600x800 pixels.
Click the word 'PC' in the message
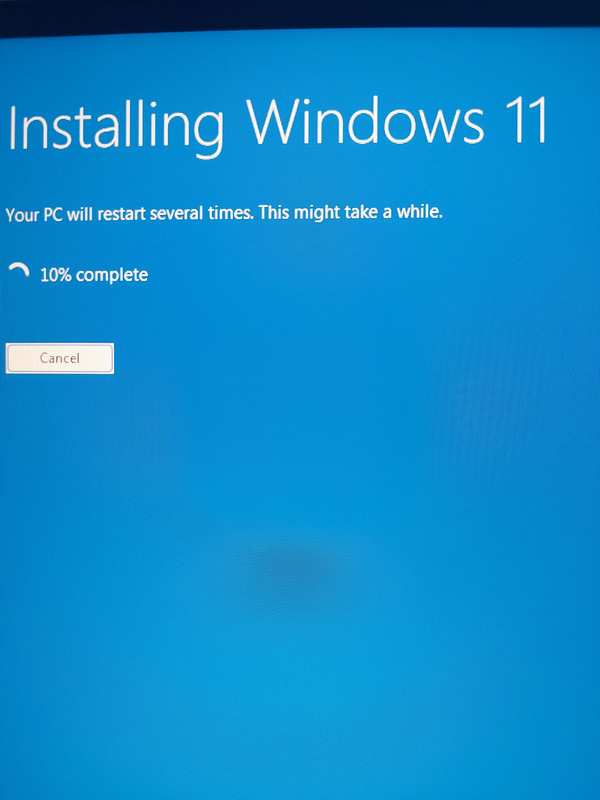point(53,215)
